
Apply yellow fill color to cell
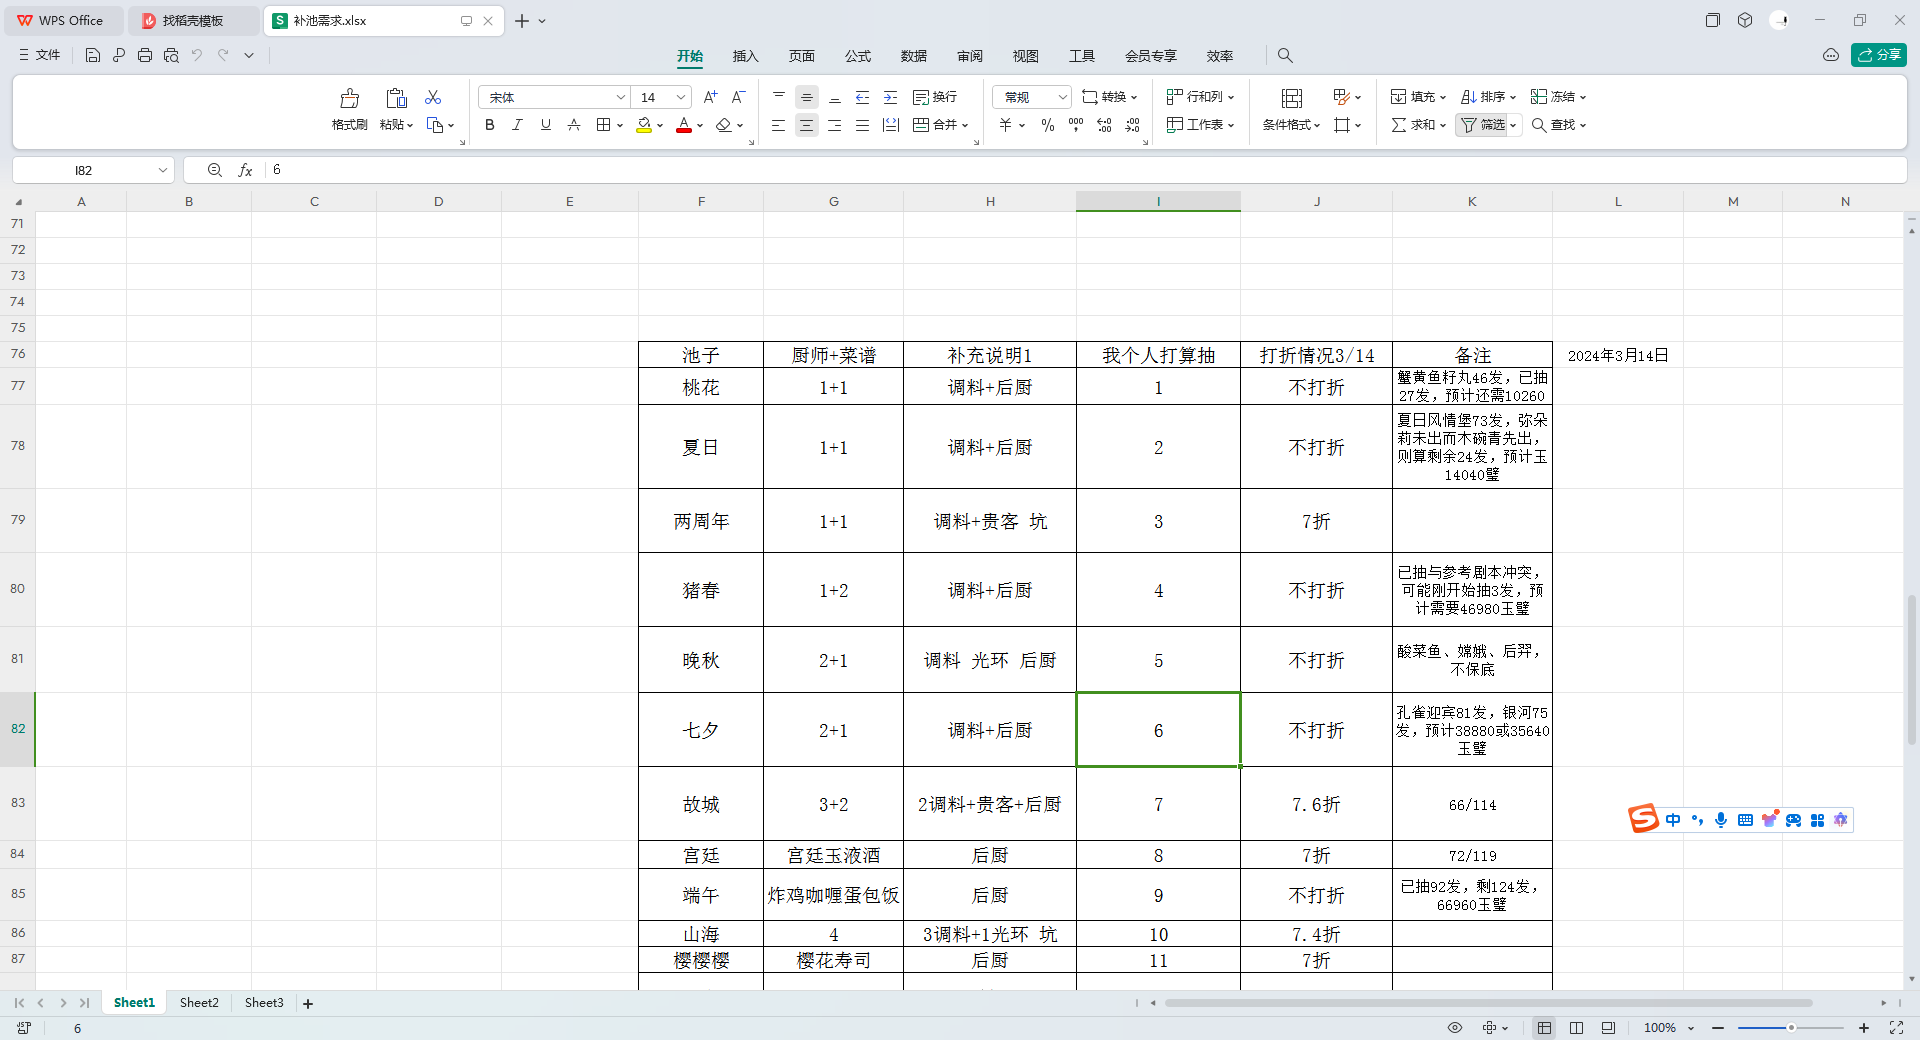point(644,125)
